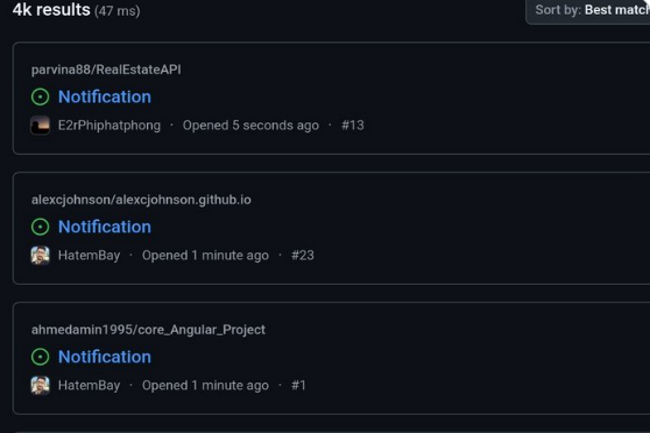
Task: Click the open-issue icon in the alexcjohnson.github.io result
Action: [40, 227]
